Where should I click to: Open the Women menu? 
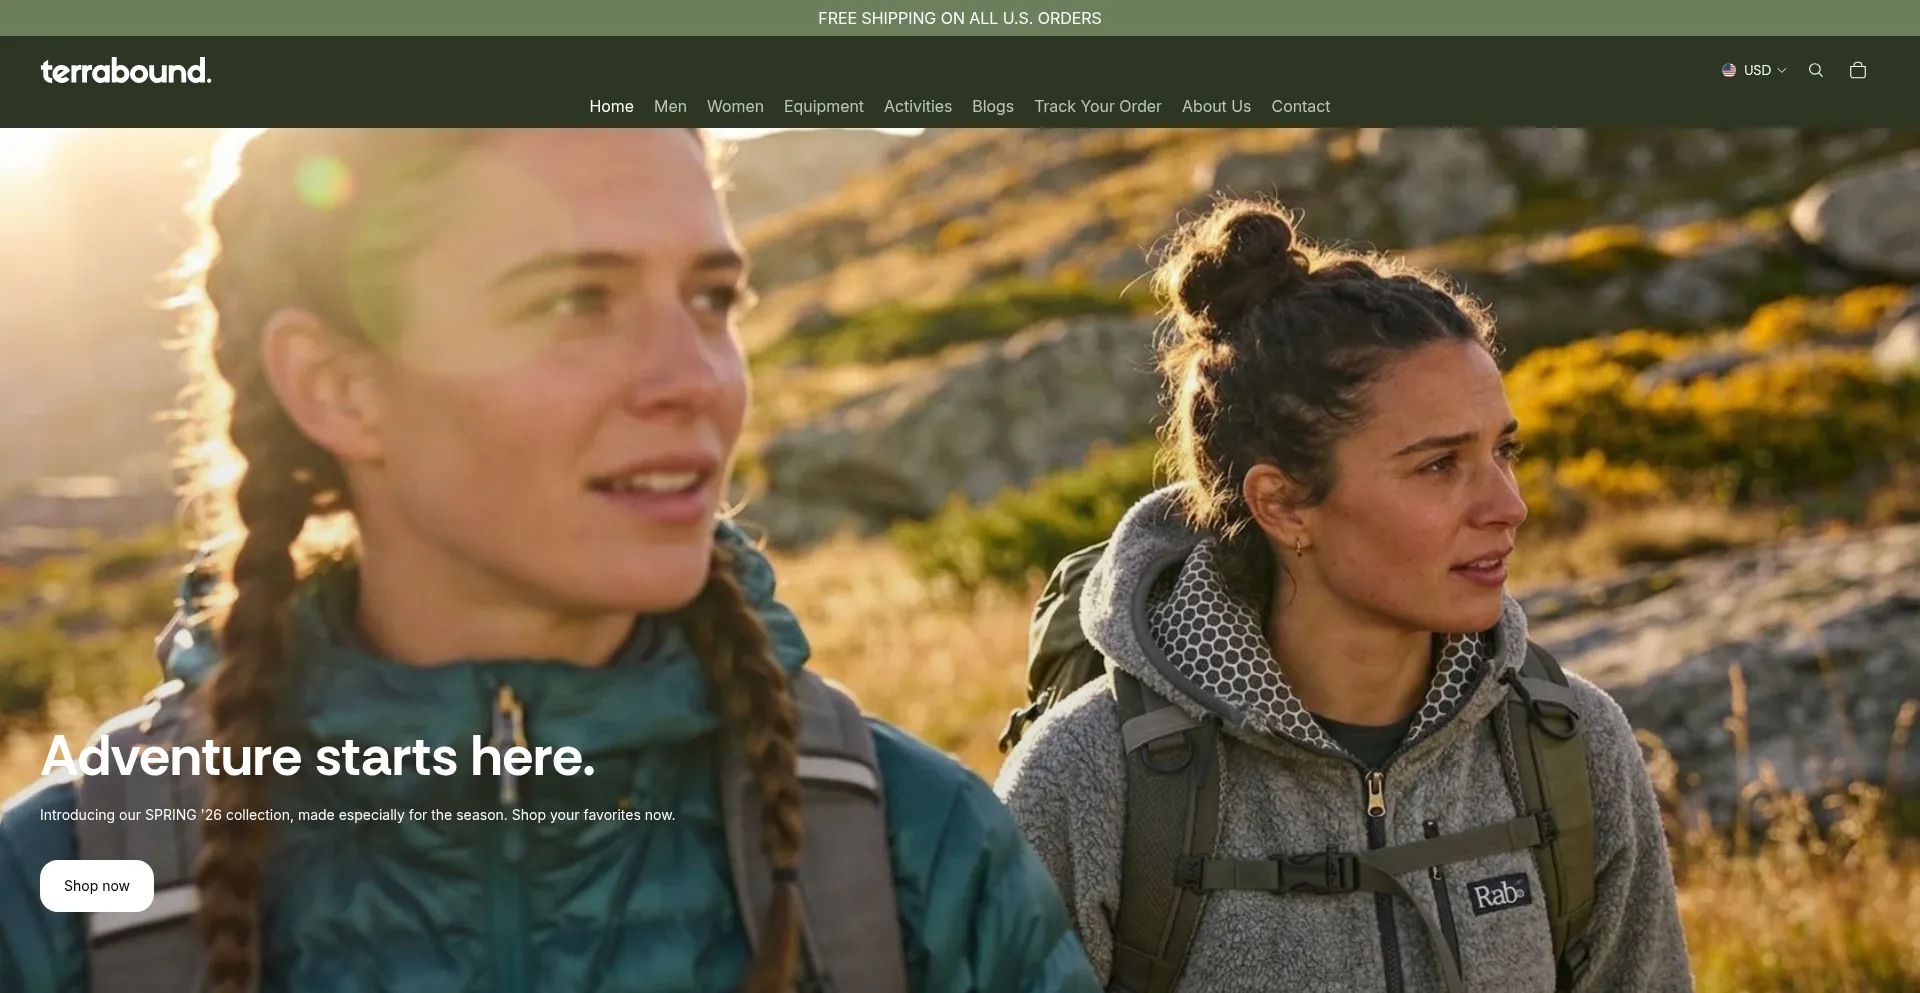coord(735,106)
